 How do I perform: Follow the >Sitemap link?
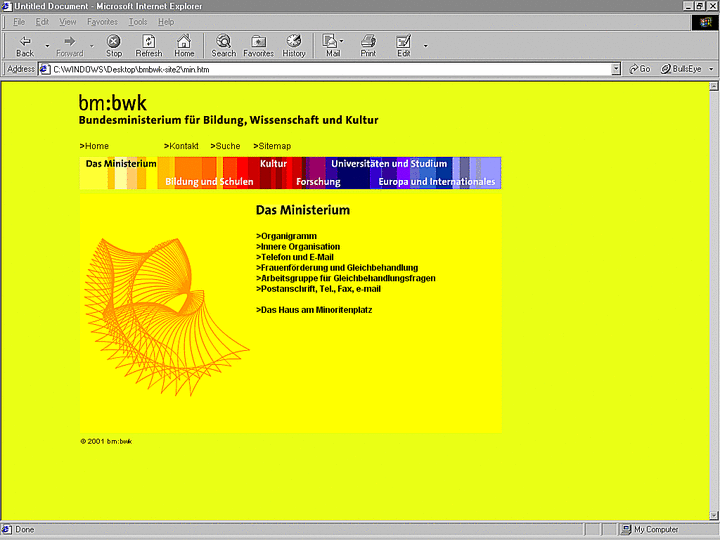[272, 146]
